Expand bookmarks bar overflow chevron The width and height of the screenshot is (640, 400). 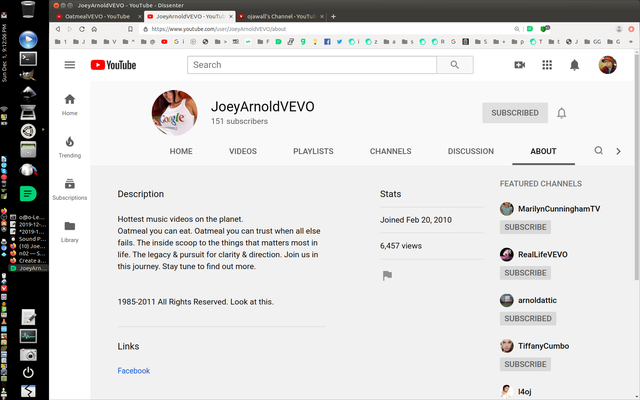(631, 42)
